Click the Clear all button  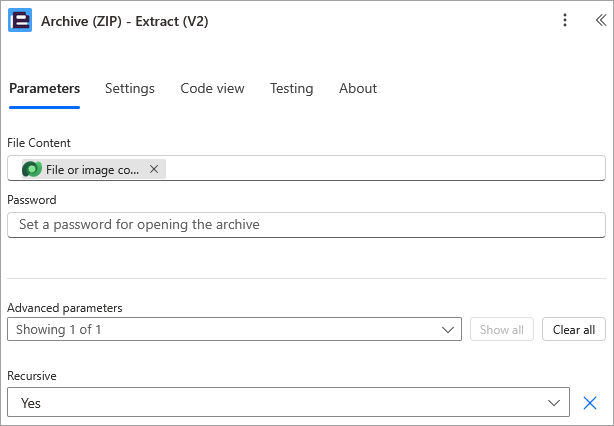574,329
